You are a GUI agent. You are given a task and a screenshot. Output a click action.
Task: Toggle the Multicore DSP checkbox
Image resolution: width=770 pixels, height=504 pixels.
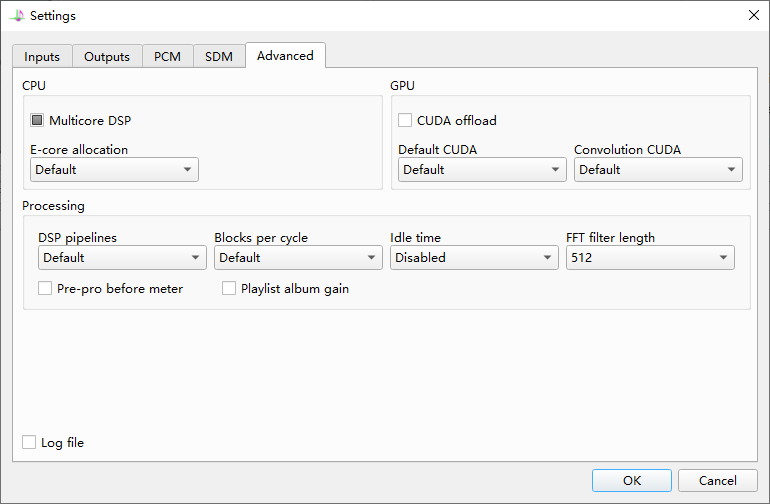click(x=38, y=121)
